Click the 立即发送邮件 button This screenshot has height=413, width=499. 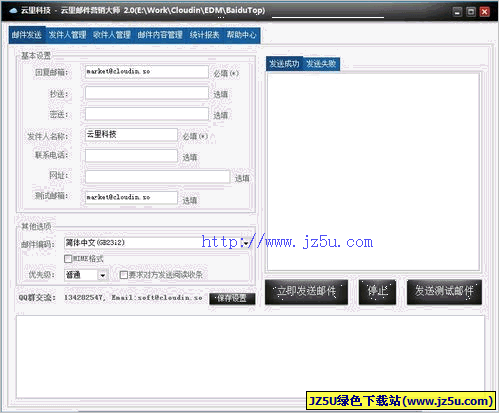[x=306, y=292]
